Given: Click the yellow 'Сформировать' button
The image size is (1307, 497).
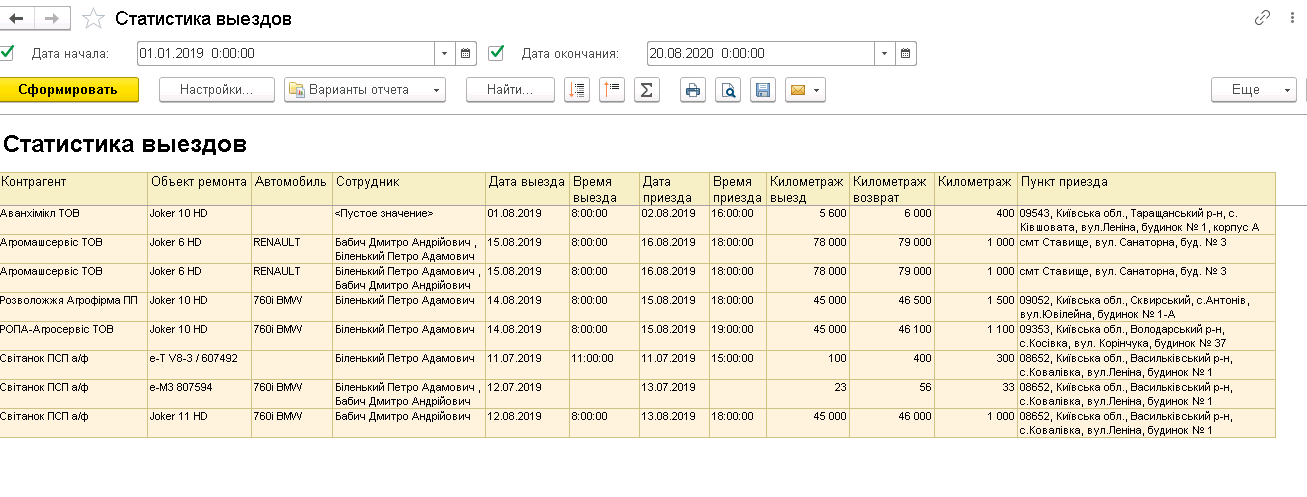Looking at the screenshot, I should [x=68, y=90].
